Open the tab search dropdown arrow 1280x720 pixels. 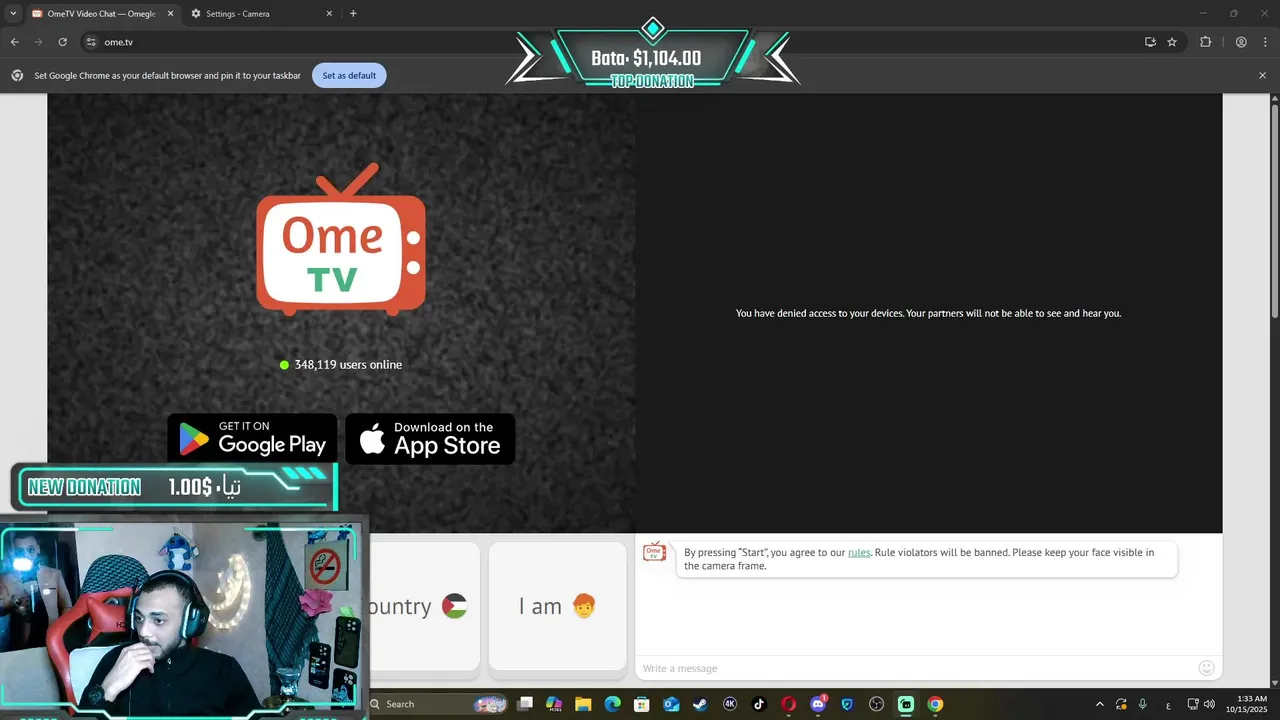point(13,13)
